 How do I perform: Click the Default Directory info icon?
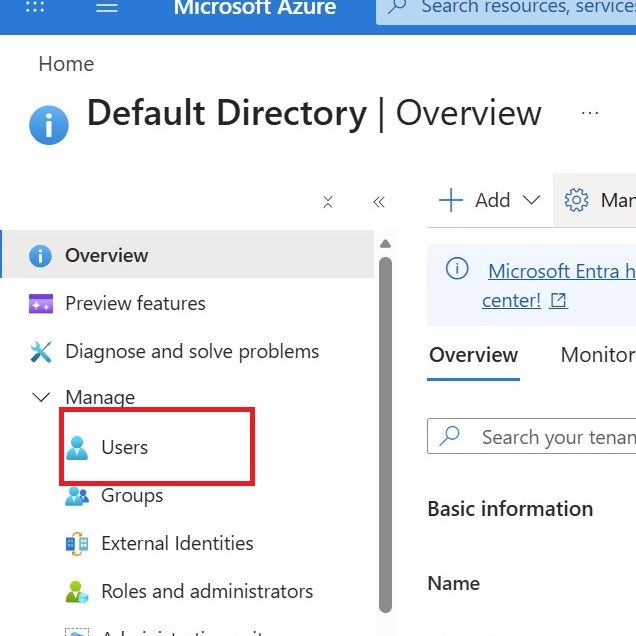tap(49, 126)
